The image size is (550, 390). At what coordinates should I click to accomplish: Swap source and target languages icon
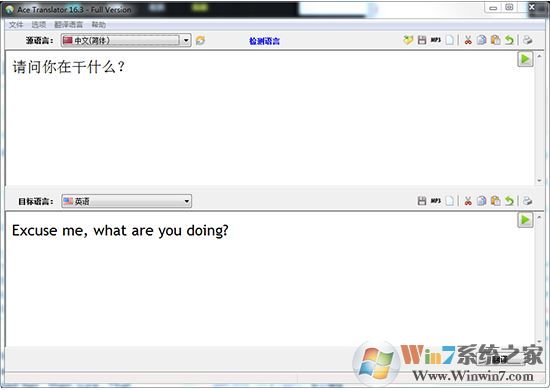200,40
